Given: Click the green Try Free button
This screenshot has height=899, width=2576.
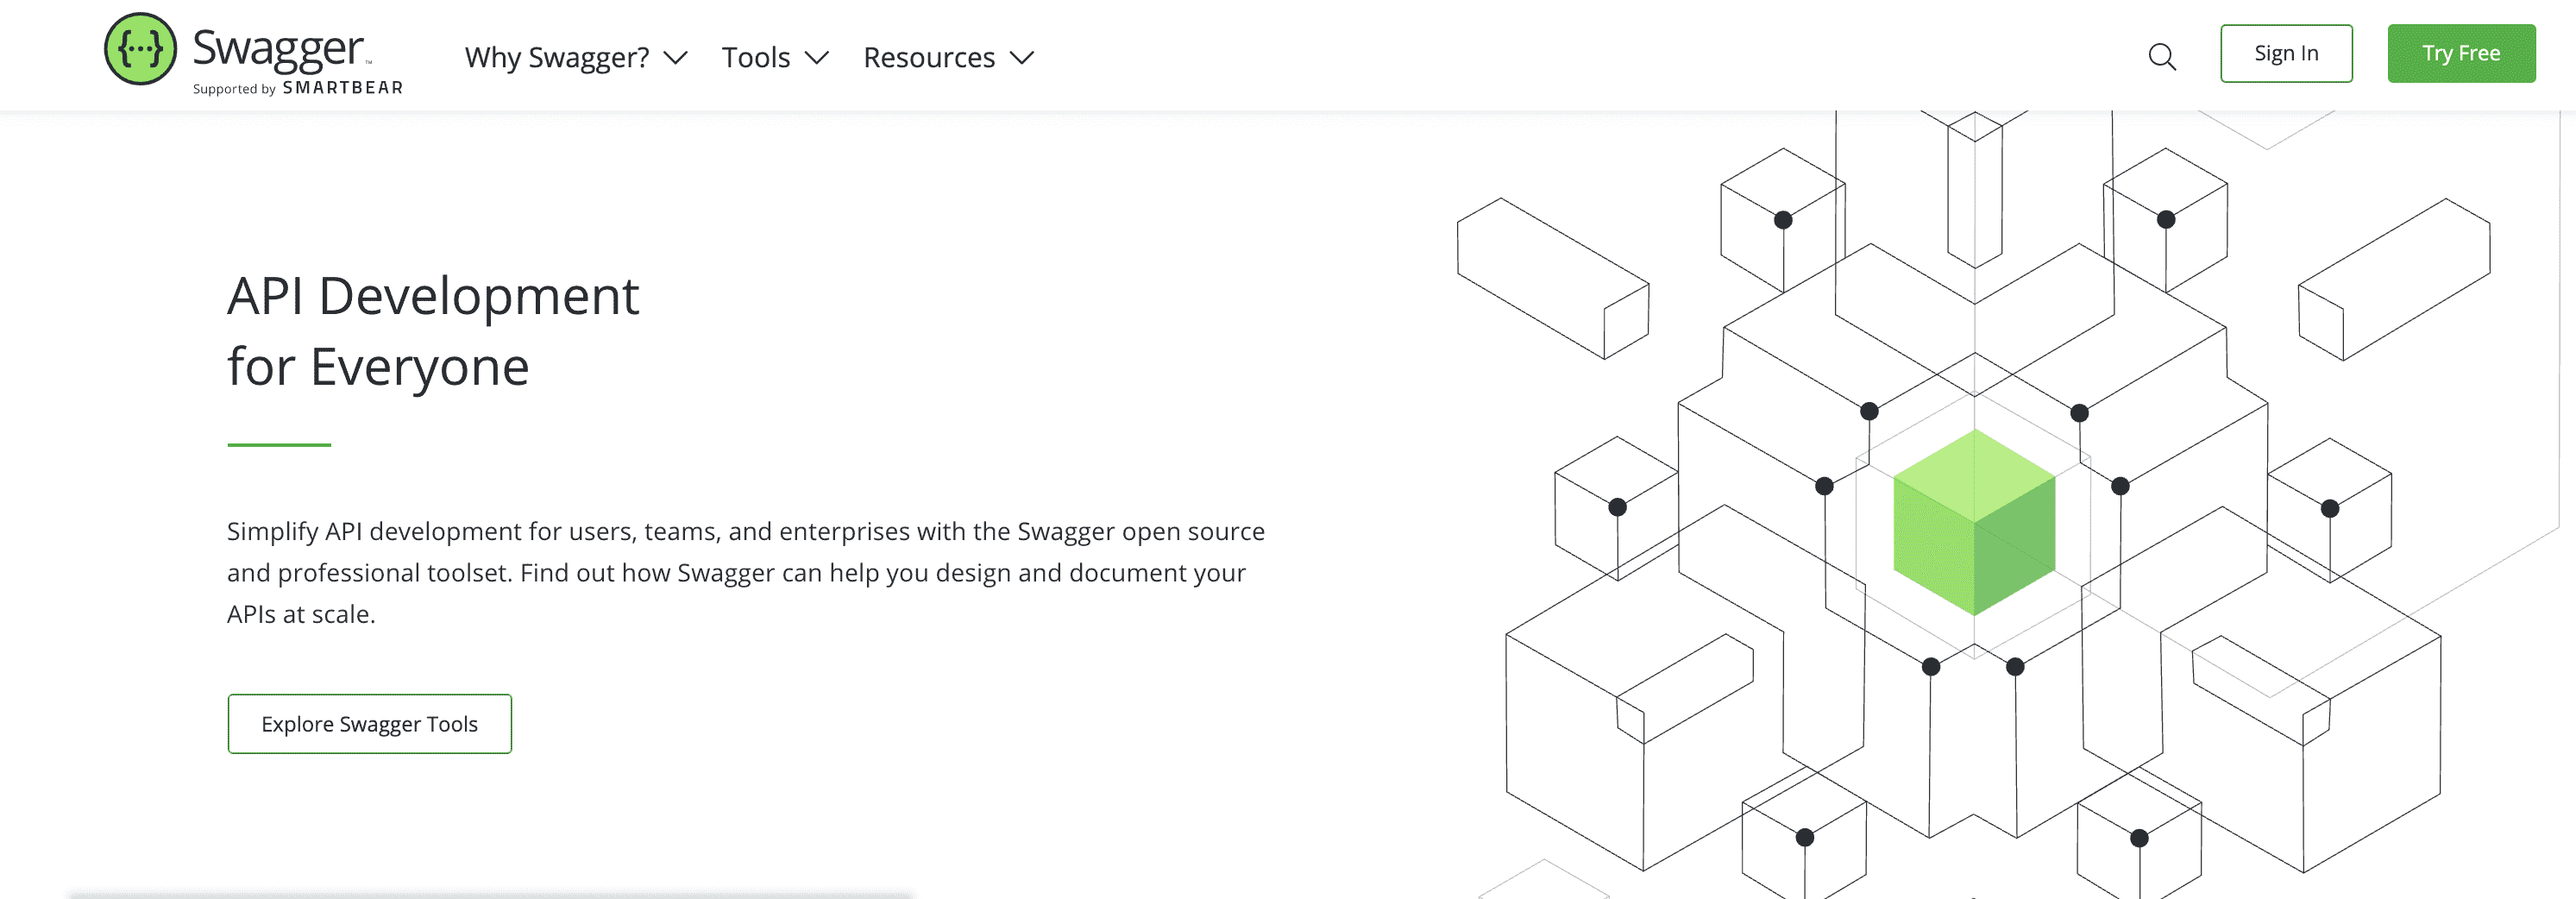Looking at the screenshot, I should tap(2461, 54).
